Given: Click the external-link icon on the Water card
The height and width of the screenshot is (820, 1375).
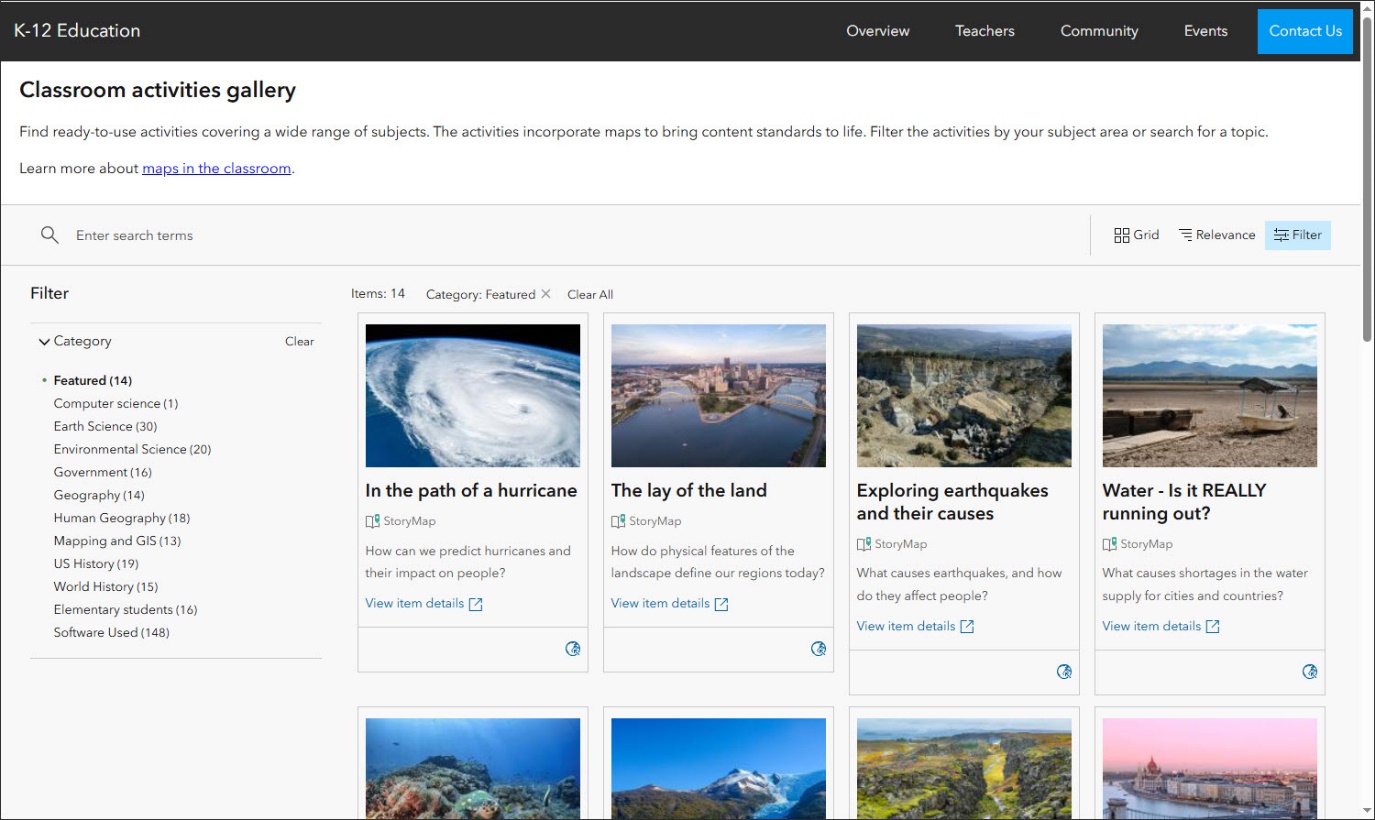Looking at the screenshot, I should click(1211, 626).
